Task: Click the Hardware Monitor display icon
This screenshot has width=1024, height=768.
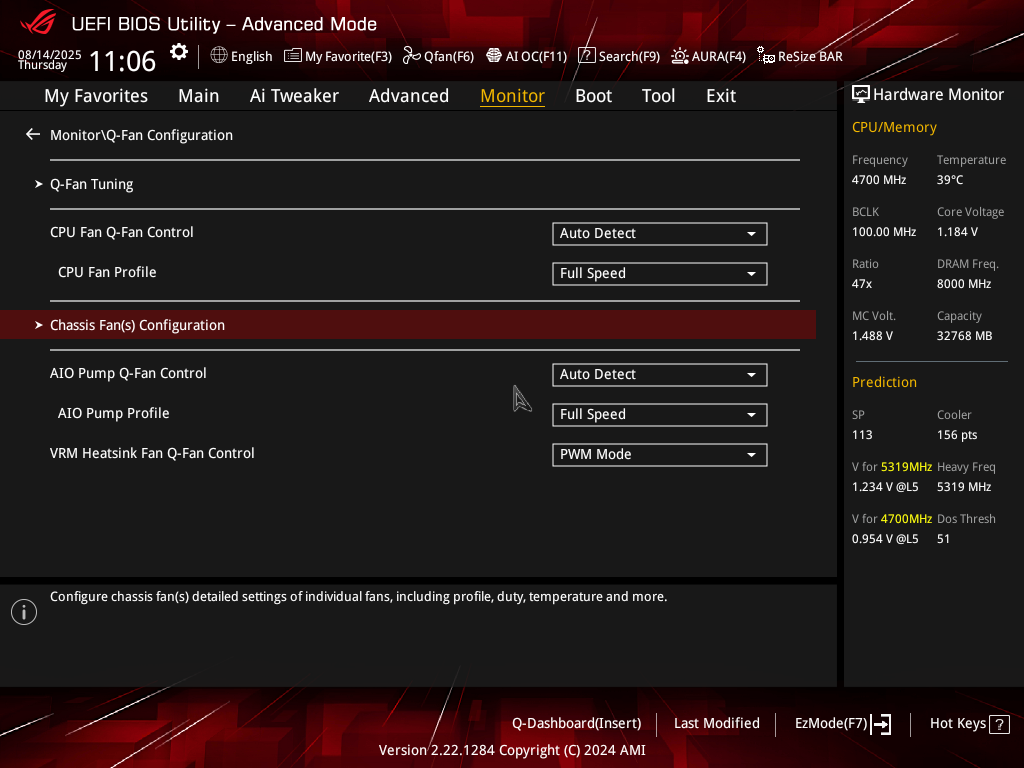Action: click(x=861, y=95)
